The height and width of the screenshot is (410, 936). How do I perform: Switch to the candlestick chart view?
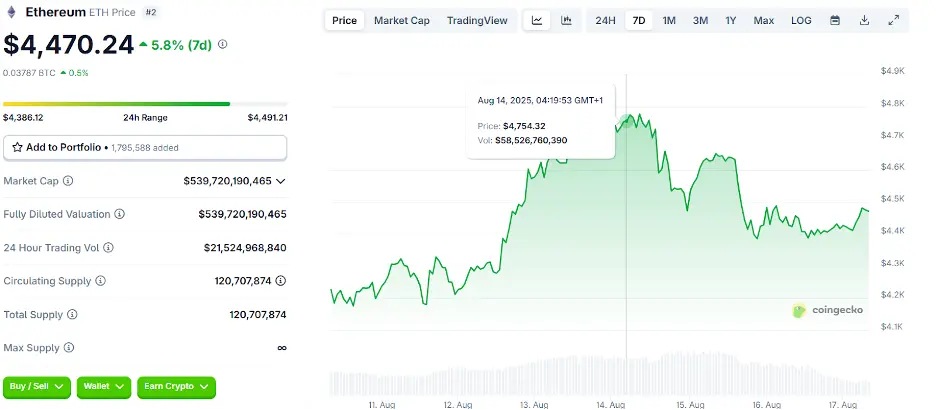567,20
